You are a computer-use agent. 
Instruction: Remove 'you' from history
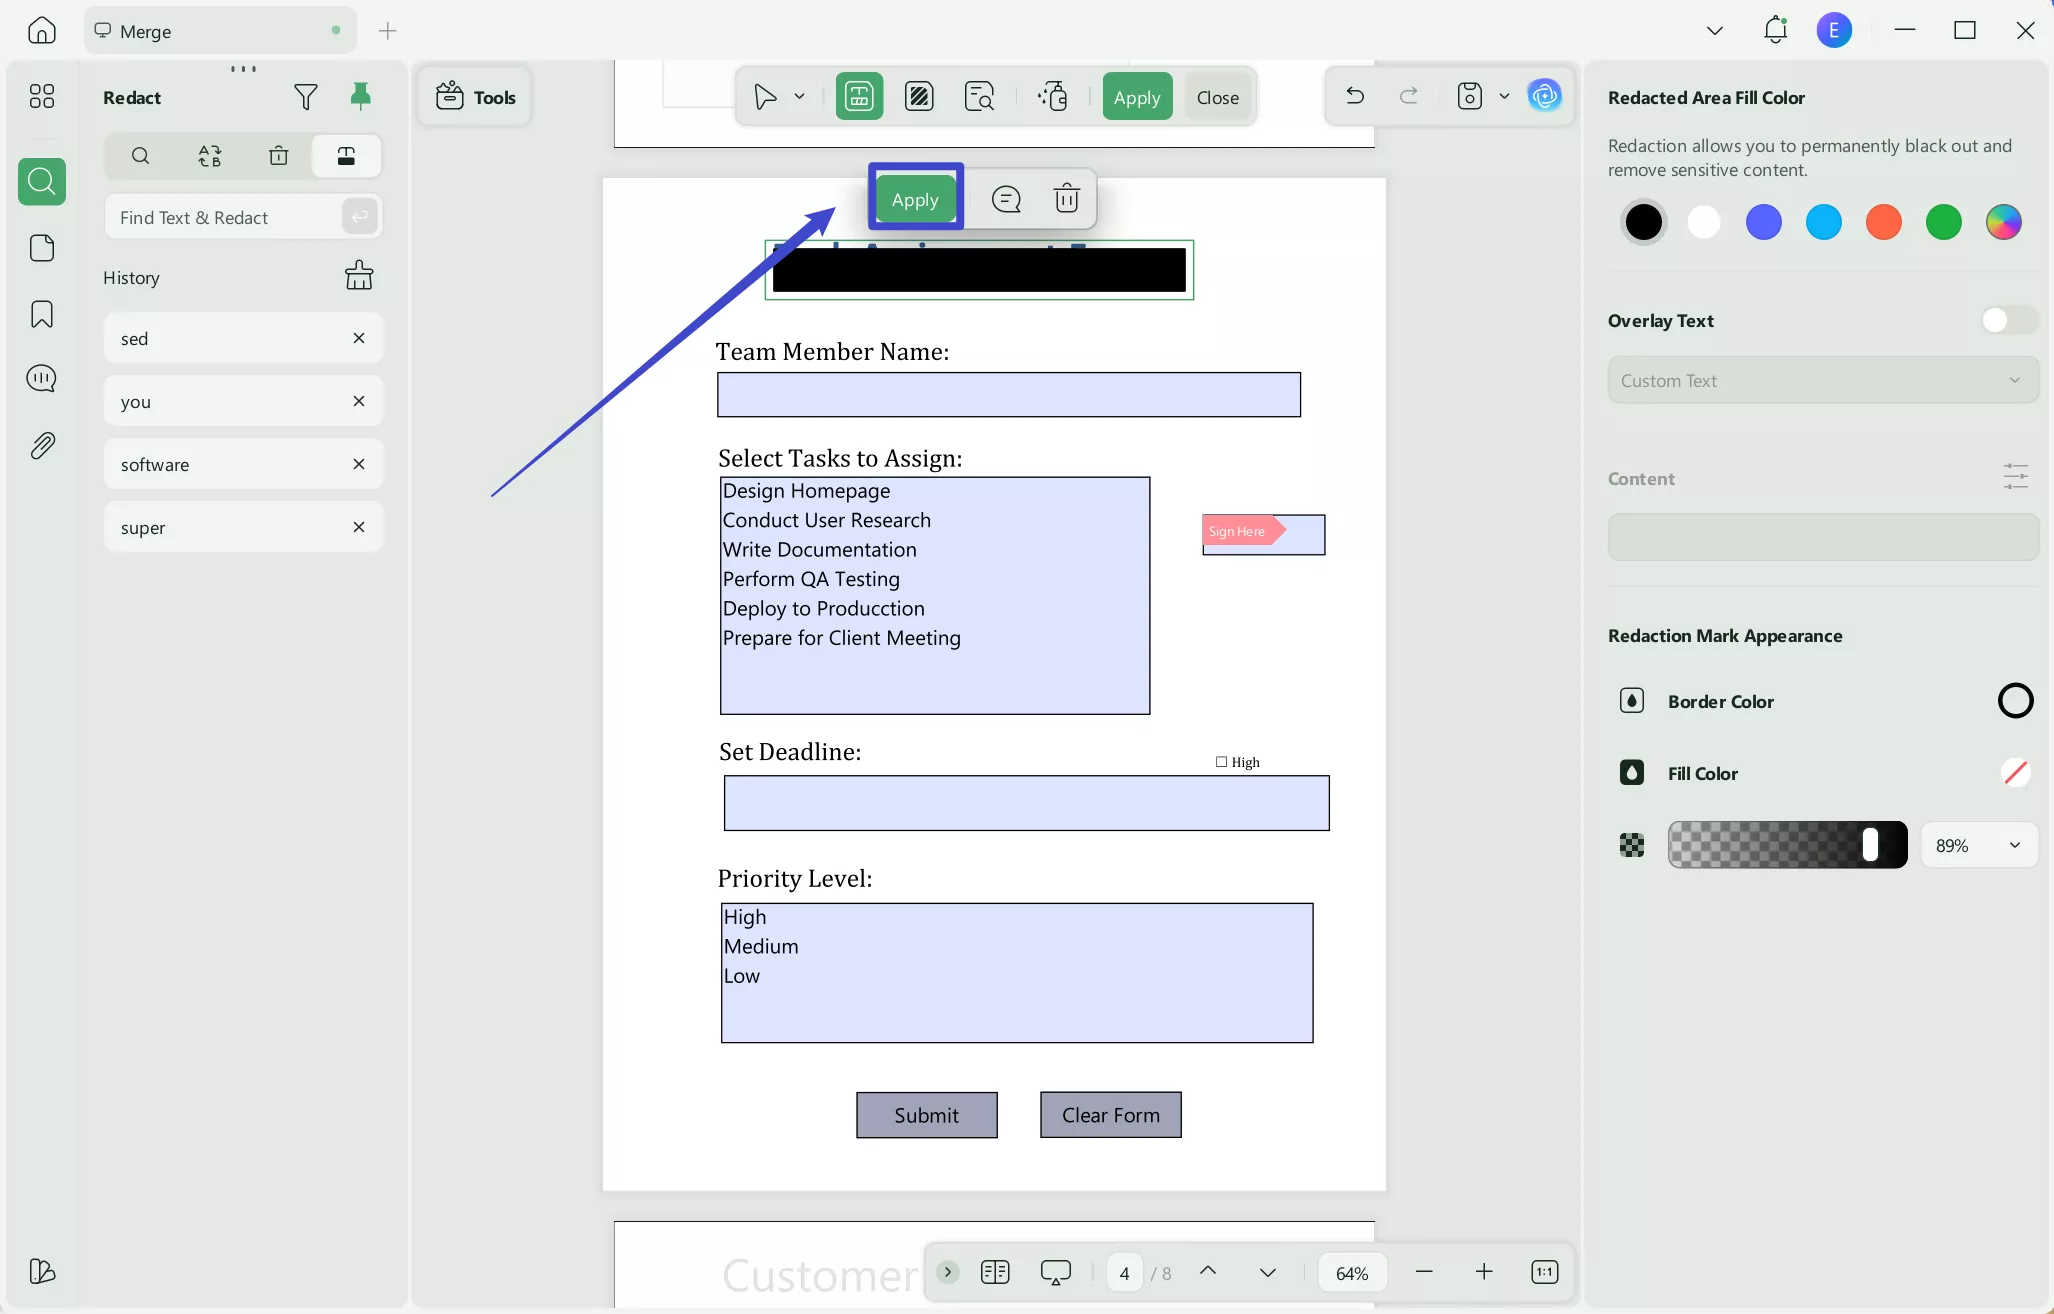[x=359, y=401]
